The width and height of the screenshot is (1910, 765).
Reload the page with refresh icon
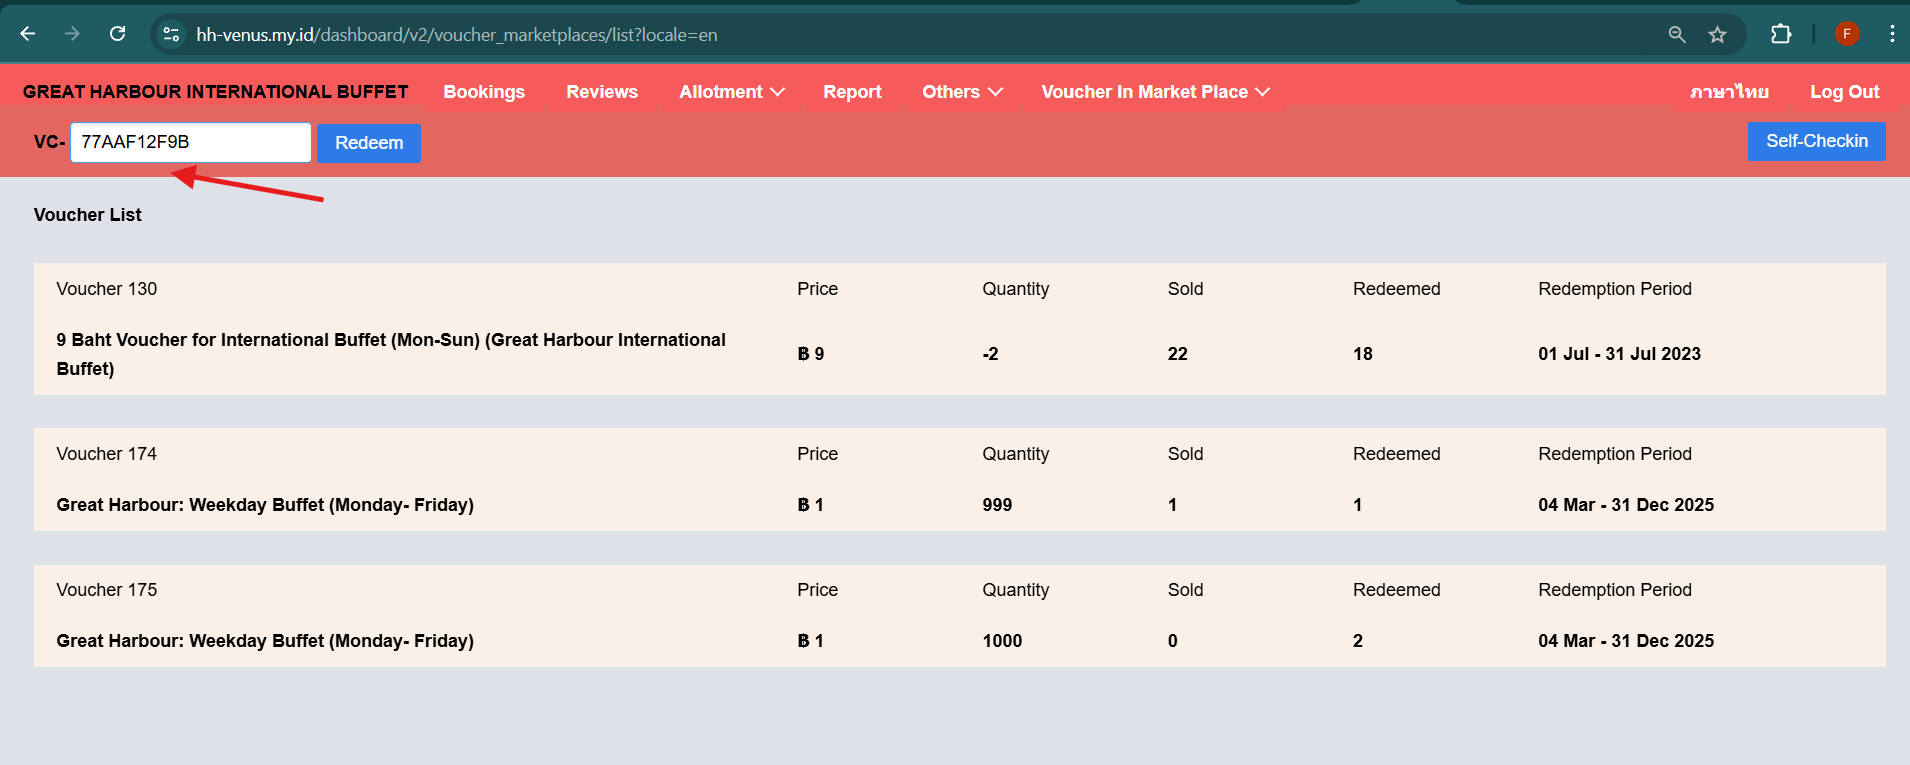[x=117, y=34]
